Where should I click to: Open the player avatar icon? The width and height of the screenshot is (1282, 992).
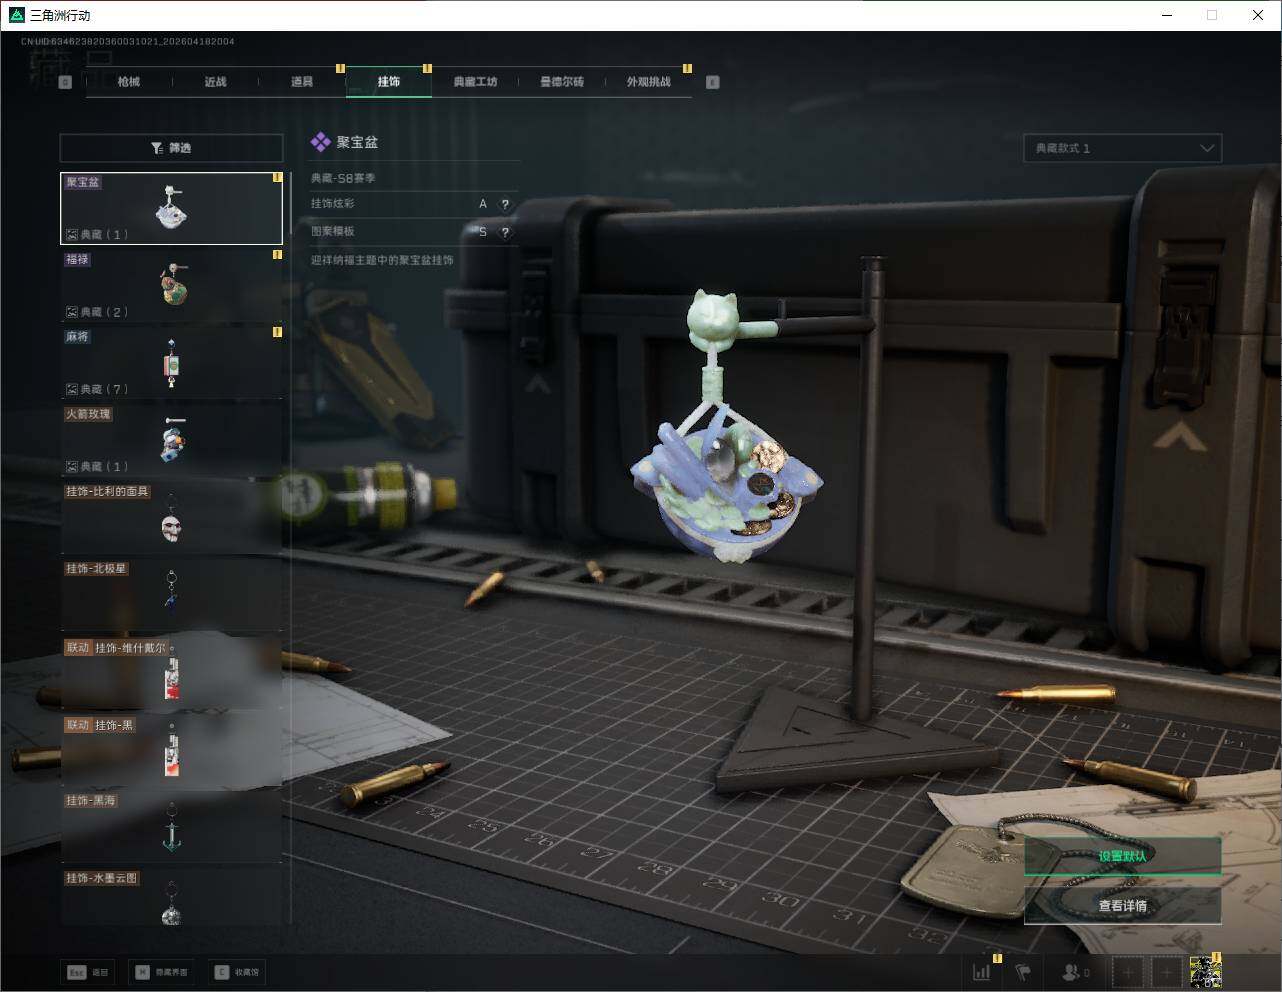(x=1205, y=972)
